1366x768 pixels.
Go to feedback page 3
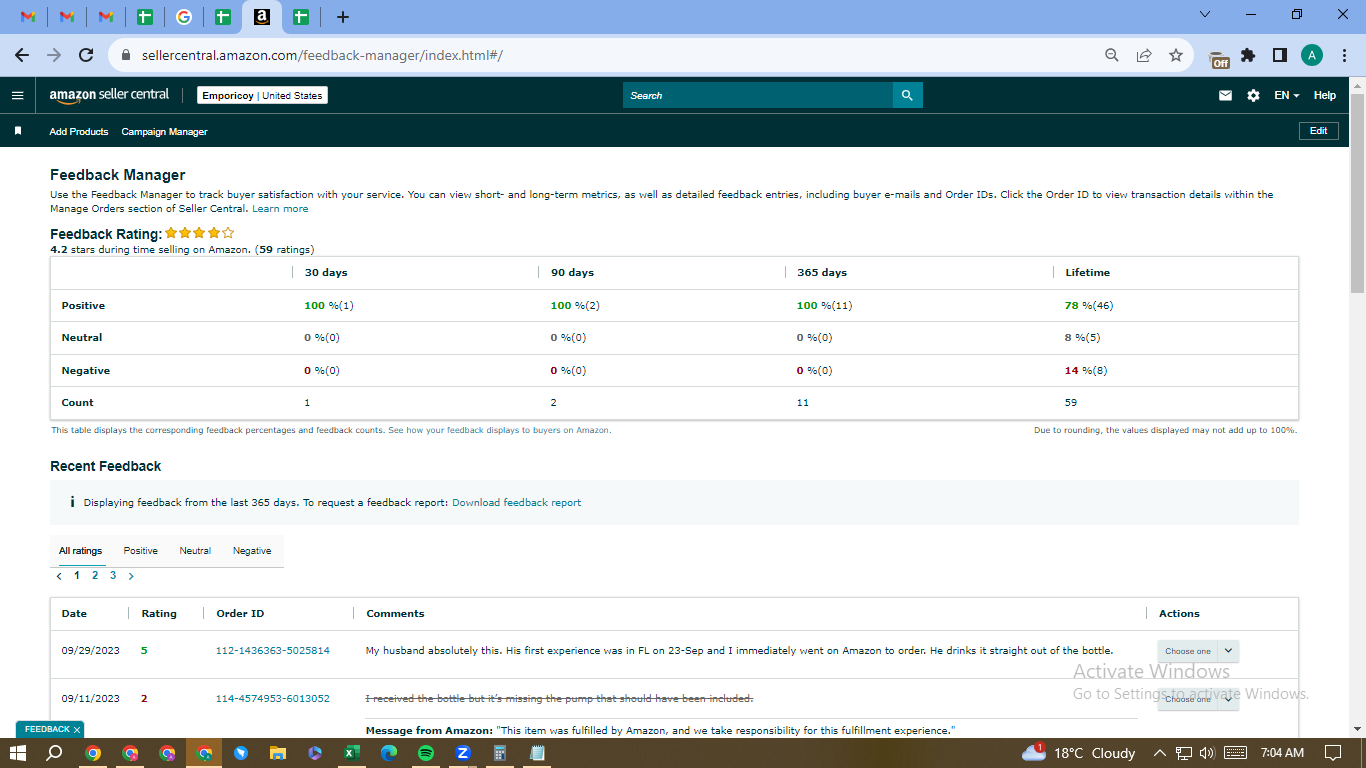(x=113, y=576)
